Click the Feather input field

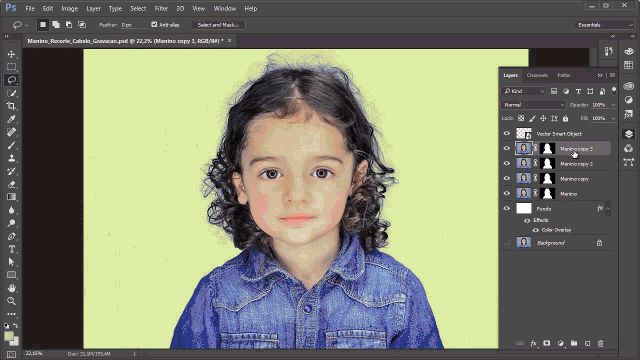133,25
